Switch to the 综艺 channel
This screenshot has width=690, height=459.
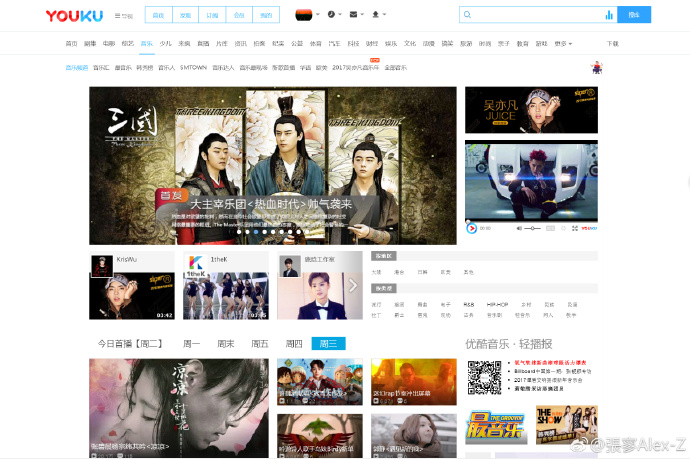pos(128,44)
